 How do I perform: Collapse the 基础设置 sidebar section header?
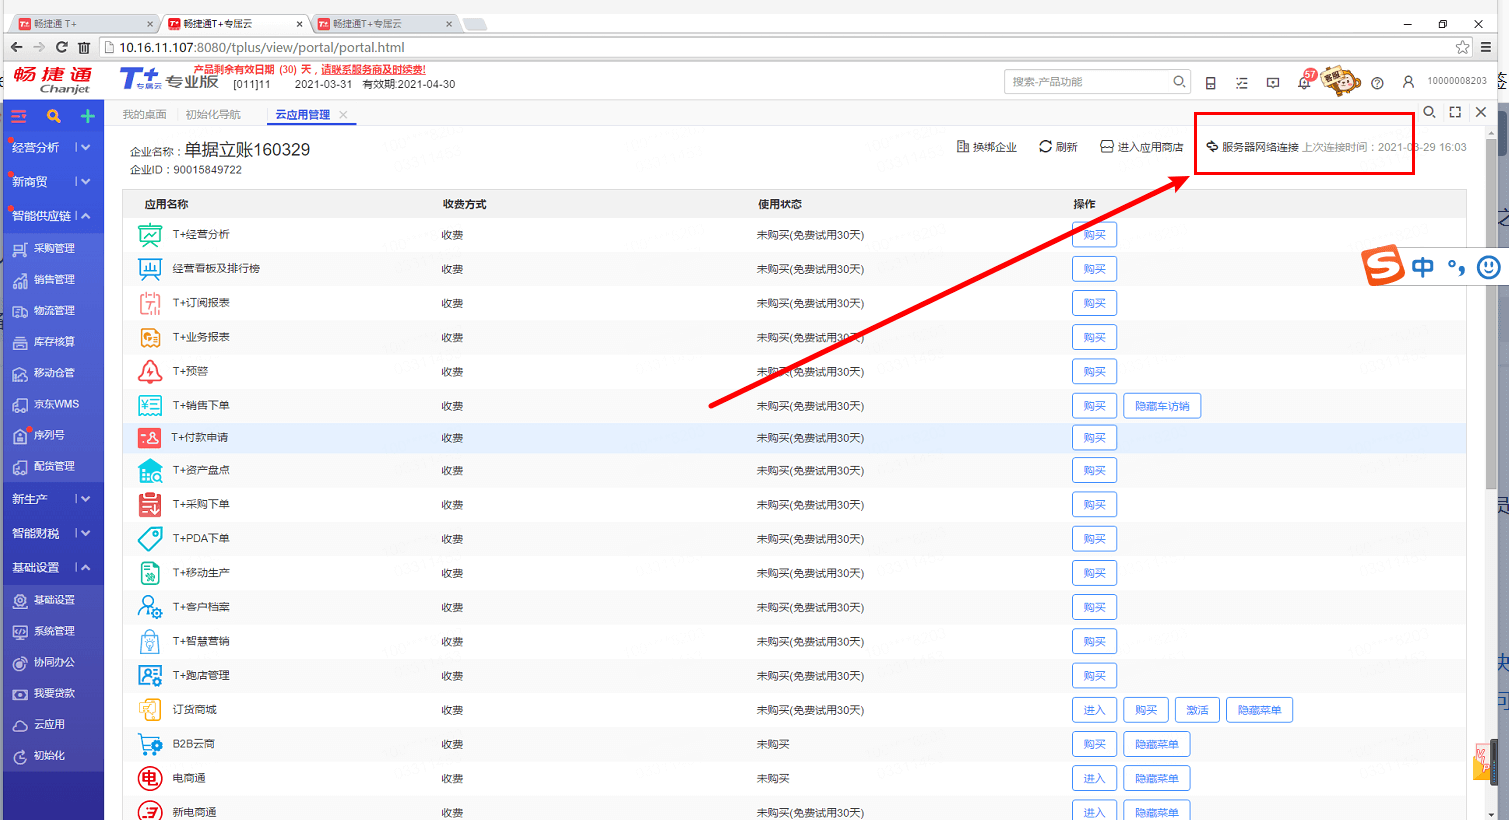[52, 567]
